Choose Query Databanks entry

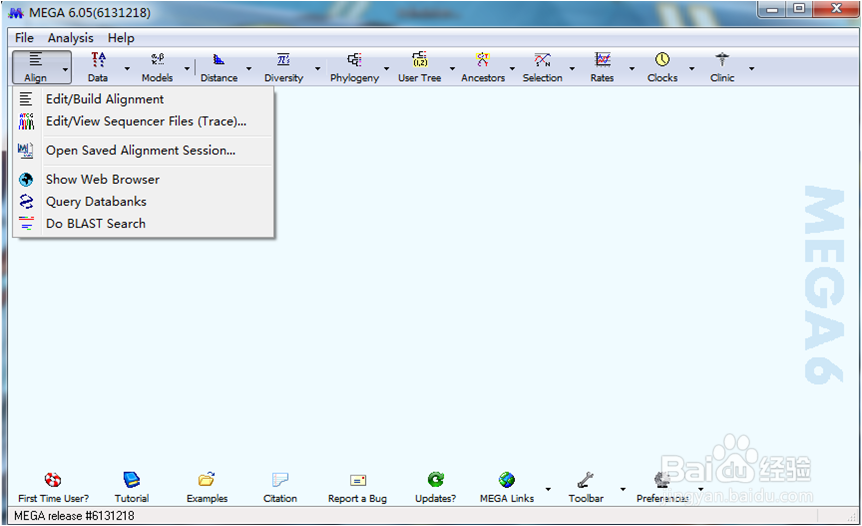(x=143, y=202)
